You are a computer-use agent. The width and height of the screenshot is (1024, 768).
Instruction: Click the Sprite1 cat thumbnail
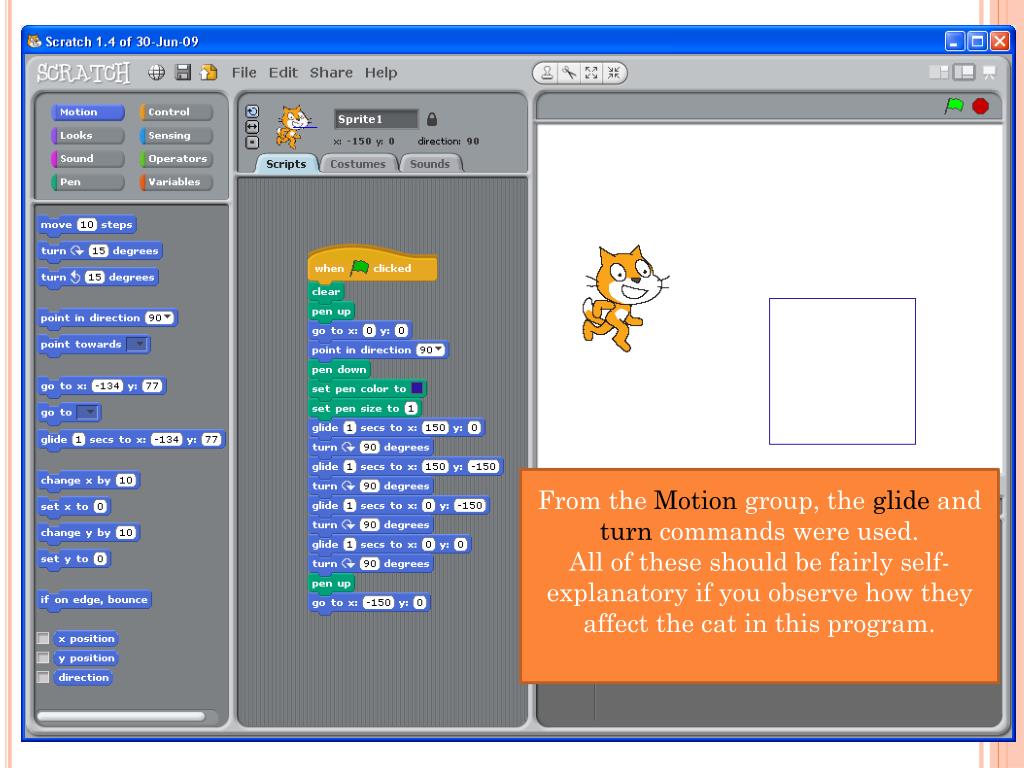(293, 127)
